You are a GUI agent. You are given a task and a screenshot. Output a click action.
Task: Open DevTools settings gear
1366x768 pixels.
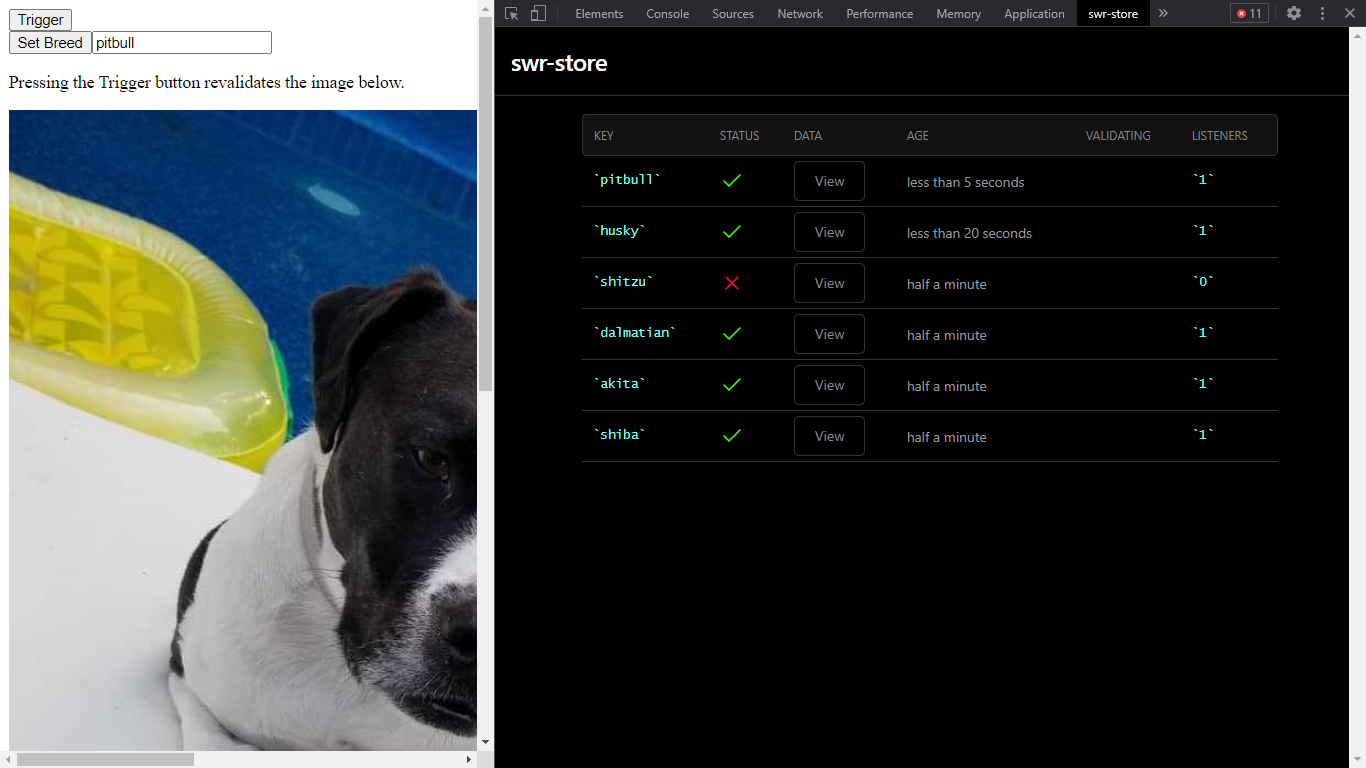click(1294, 13)
